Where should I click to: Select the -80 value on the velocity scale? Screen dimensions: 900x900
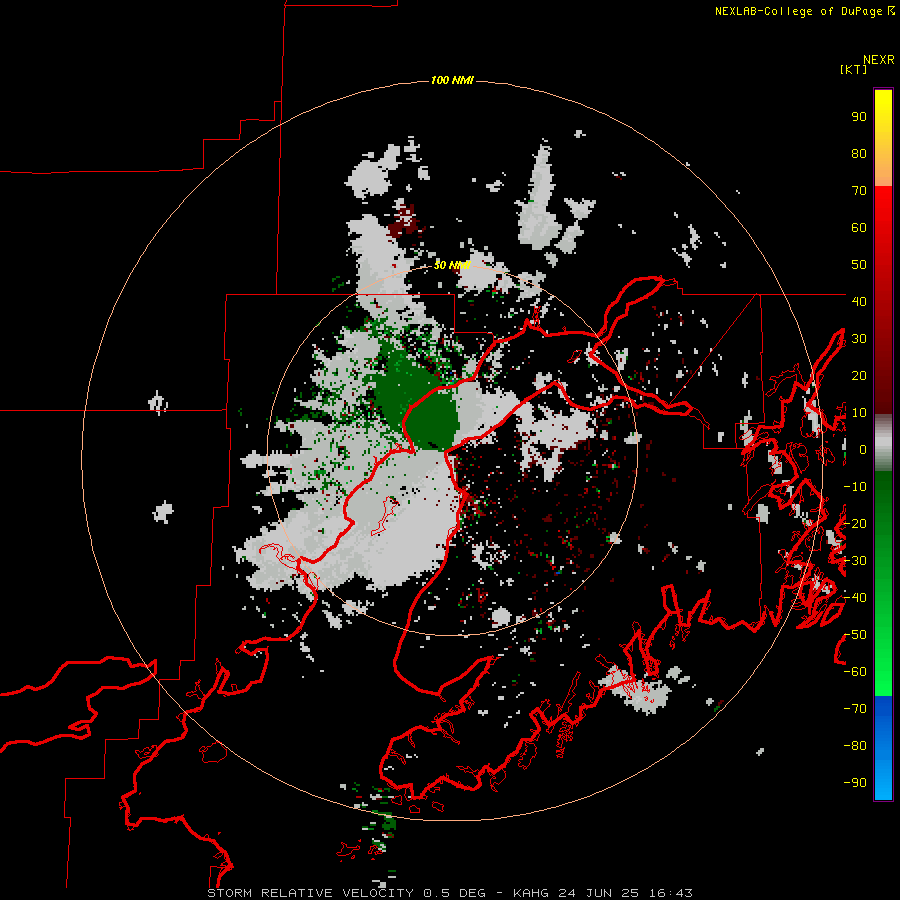[855, 746]
